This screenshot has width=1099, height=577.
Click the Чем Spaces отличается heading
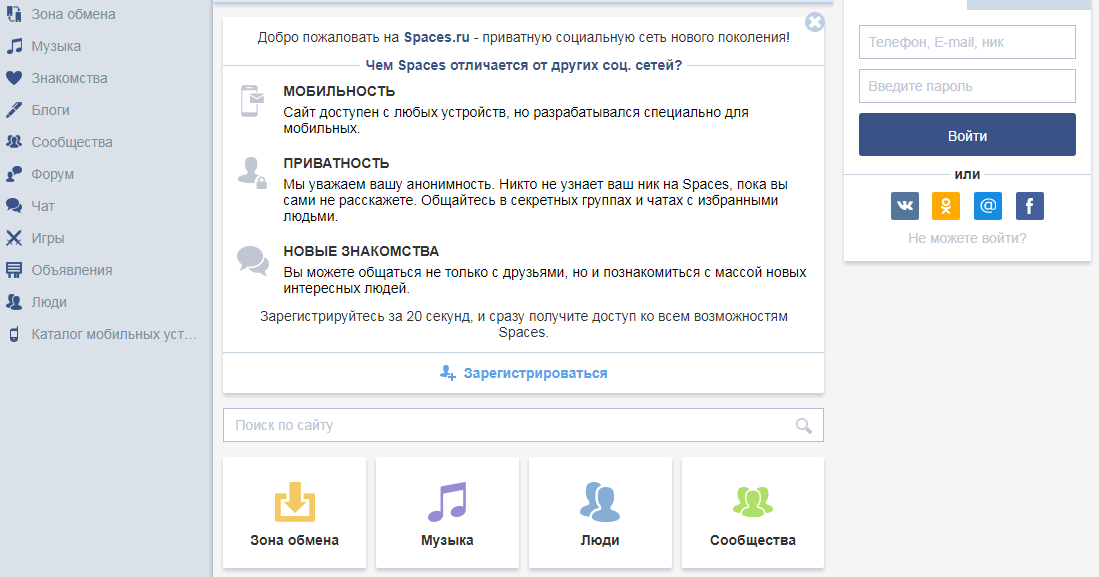tap(524, 65)
